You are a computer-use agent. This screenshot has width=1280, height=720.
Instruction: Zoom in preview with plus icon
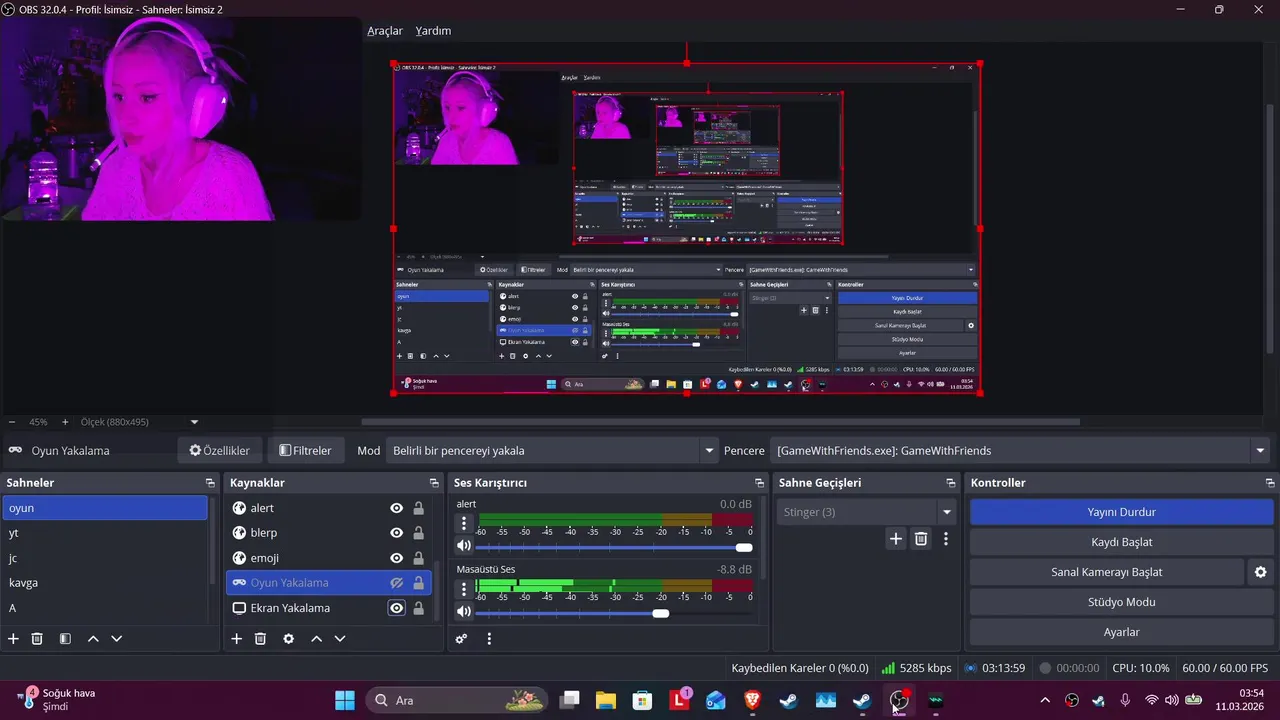coord(65,422)
